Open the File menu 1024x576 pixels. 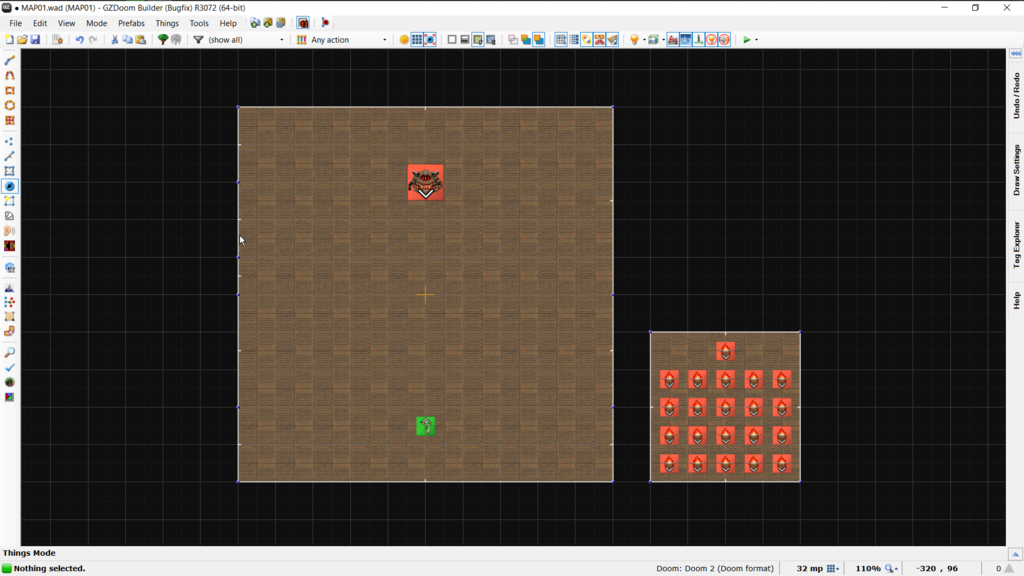tap(16, 23)
